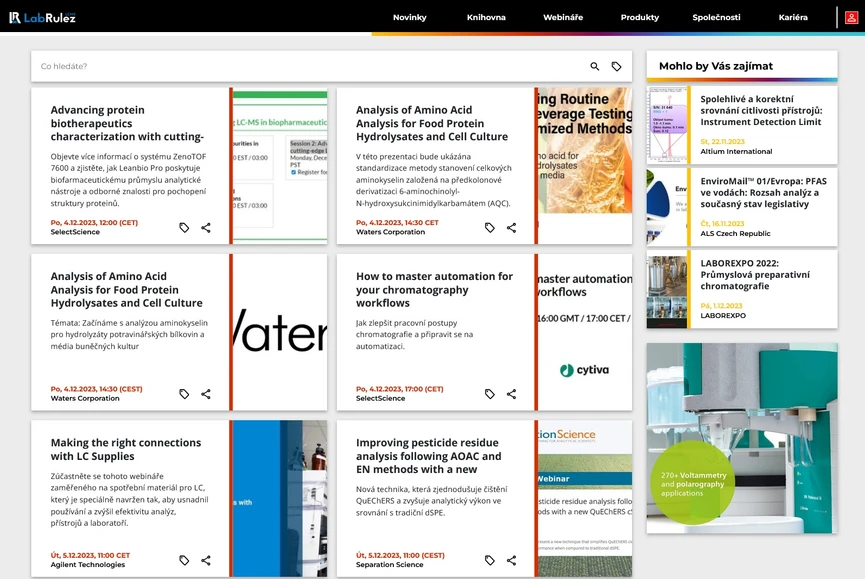
Task: Click tag icon on Advancing protein biotherapeutics card
Action: point(184,228)
